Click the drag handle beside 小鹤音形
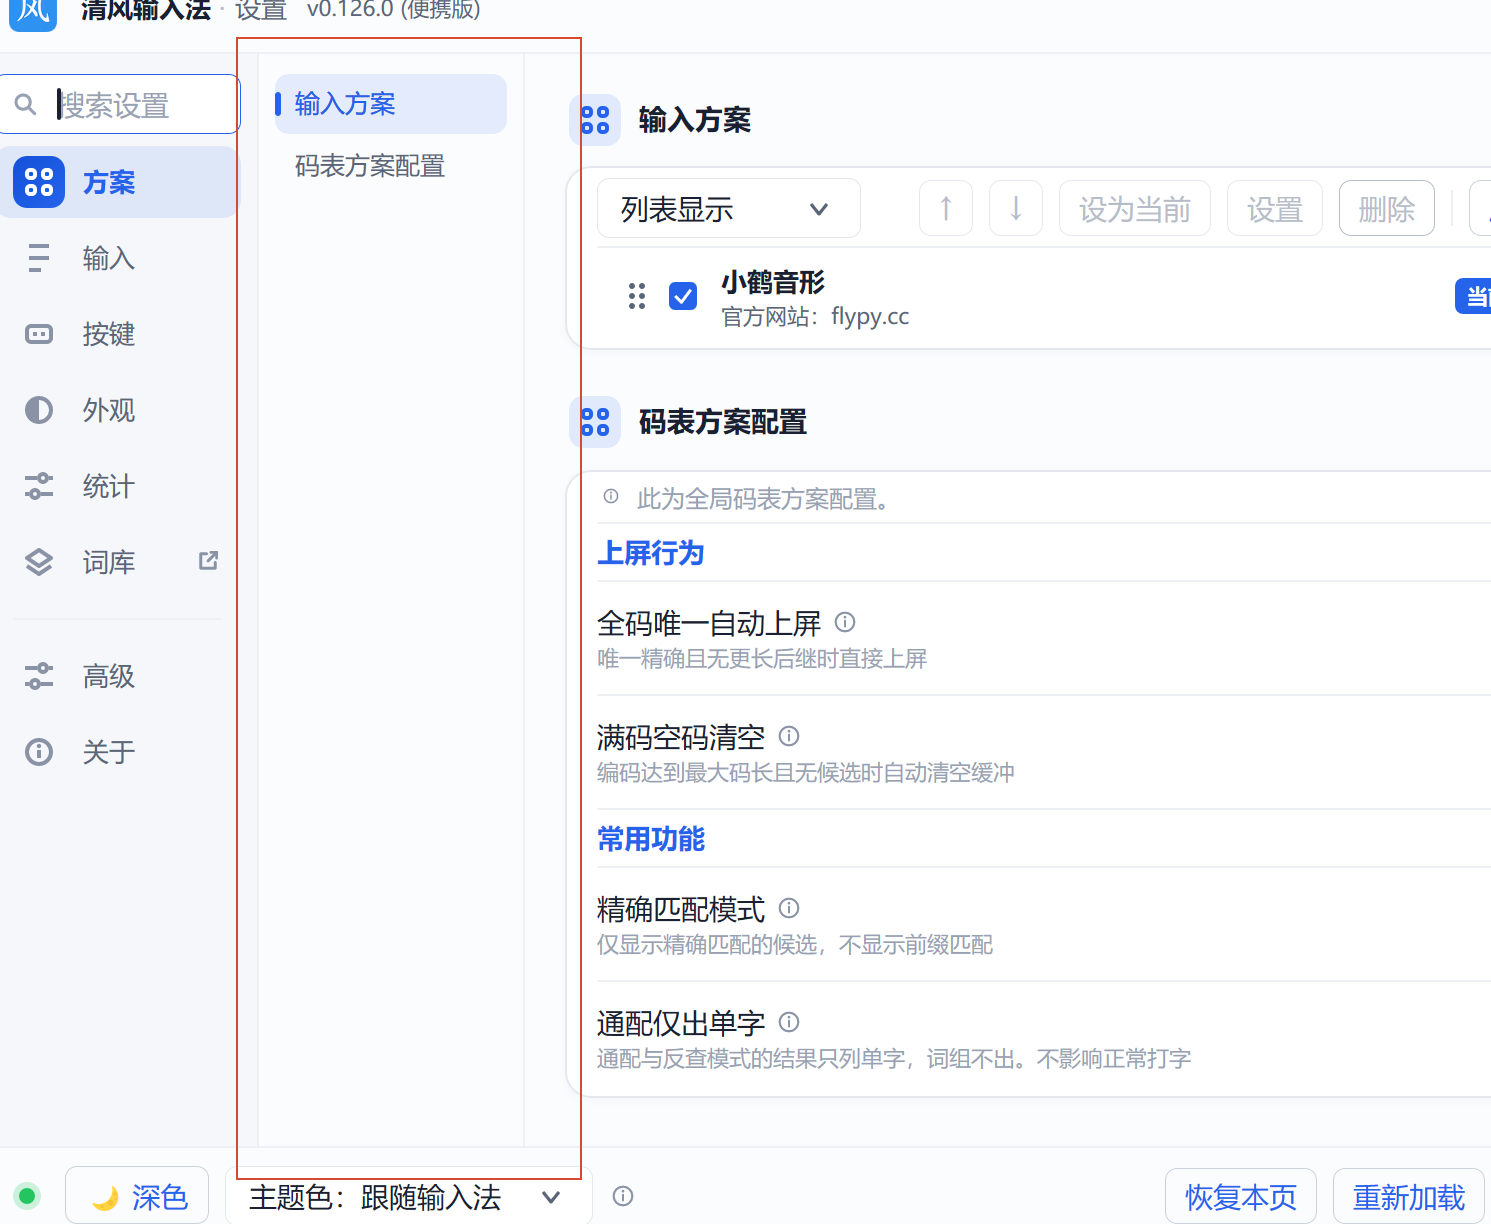Viewport: 1491px width, 1224px height. click(x=637, y=296)
